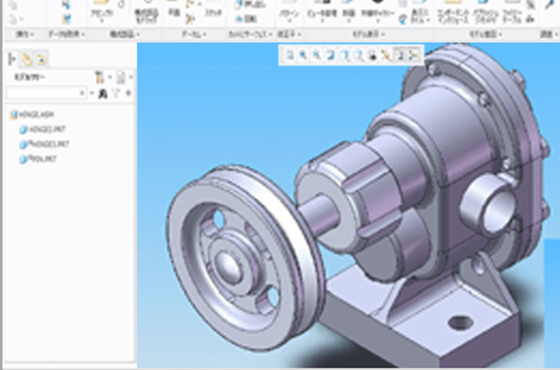The image size is (560, 370).
Task: Select the base bracket mounting hole in viewport
Action: click(461, 322)
